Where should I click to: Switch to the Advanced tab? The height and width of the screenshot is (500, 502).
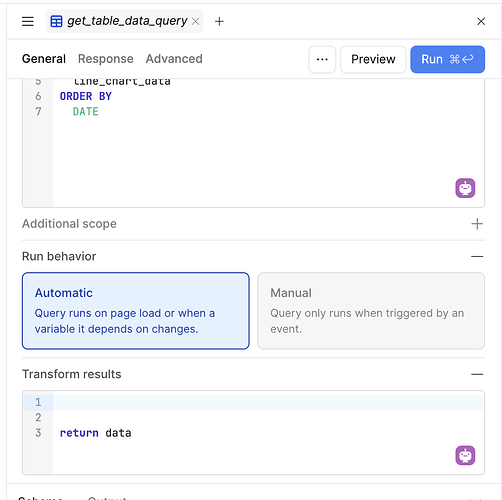tap(174, 59)
